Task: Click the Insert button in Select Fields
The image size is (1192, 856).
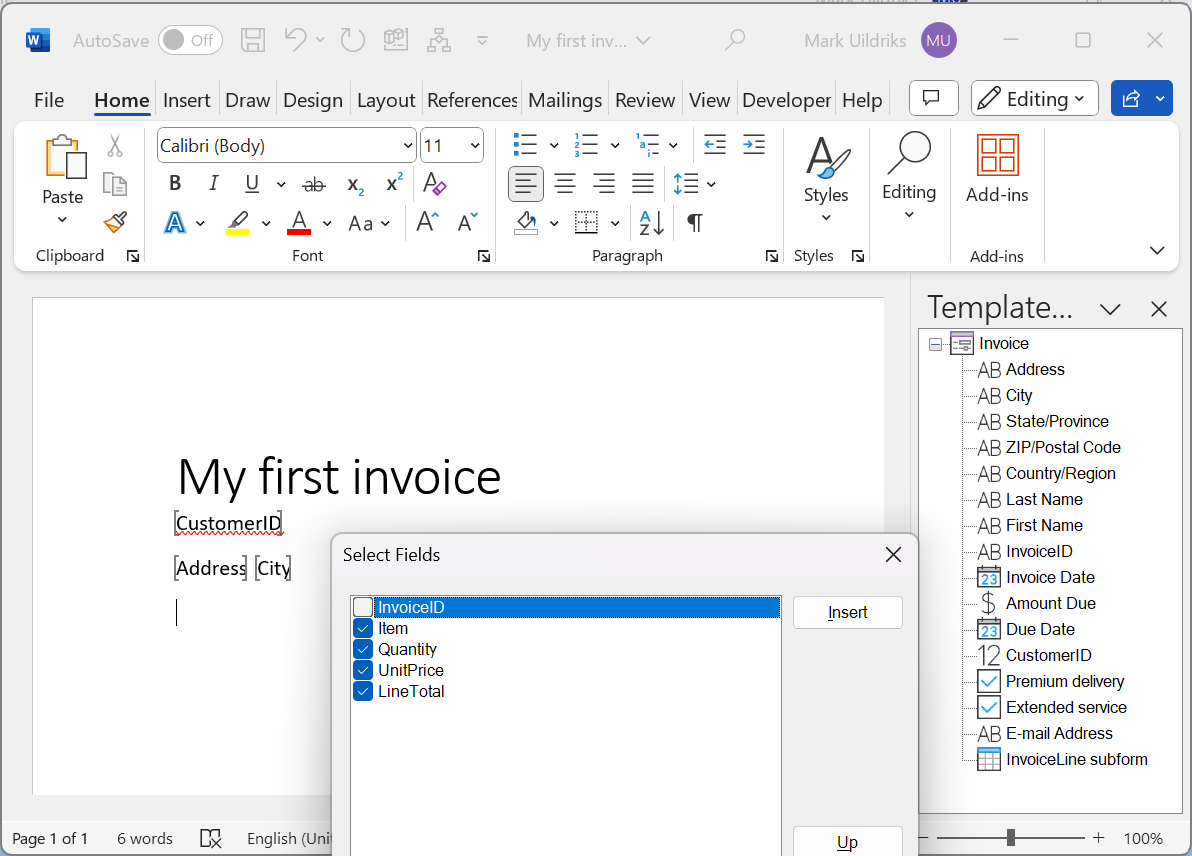Action: coord(847,613)
